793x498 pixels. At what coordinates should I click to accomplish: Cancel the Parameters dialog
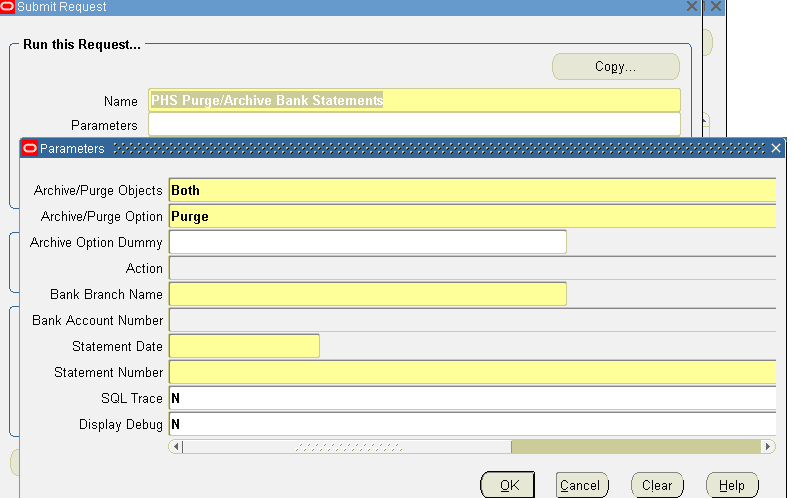(x=582, y=485)
